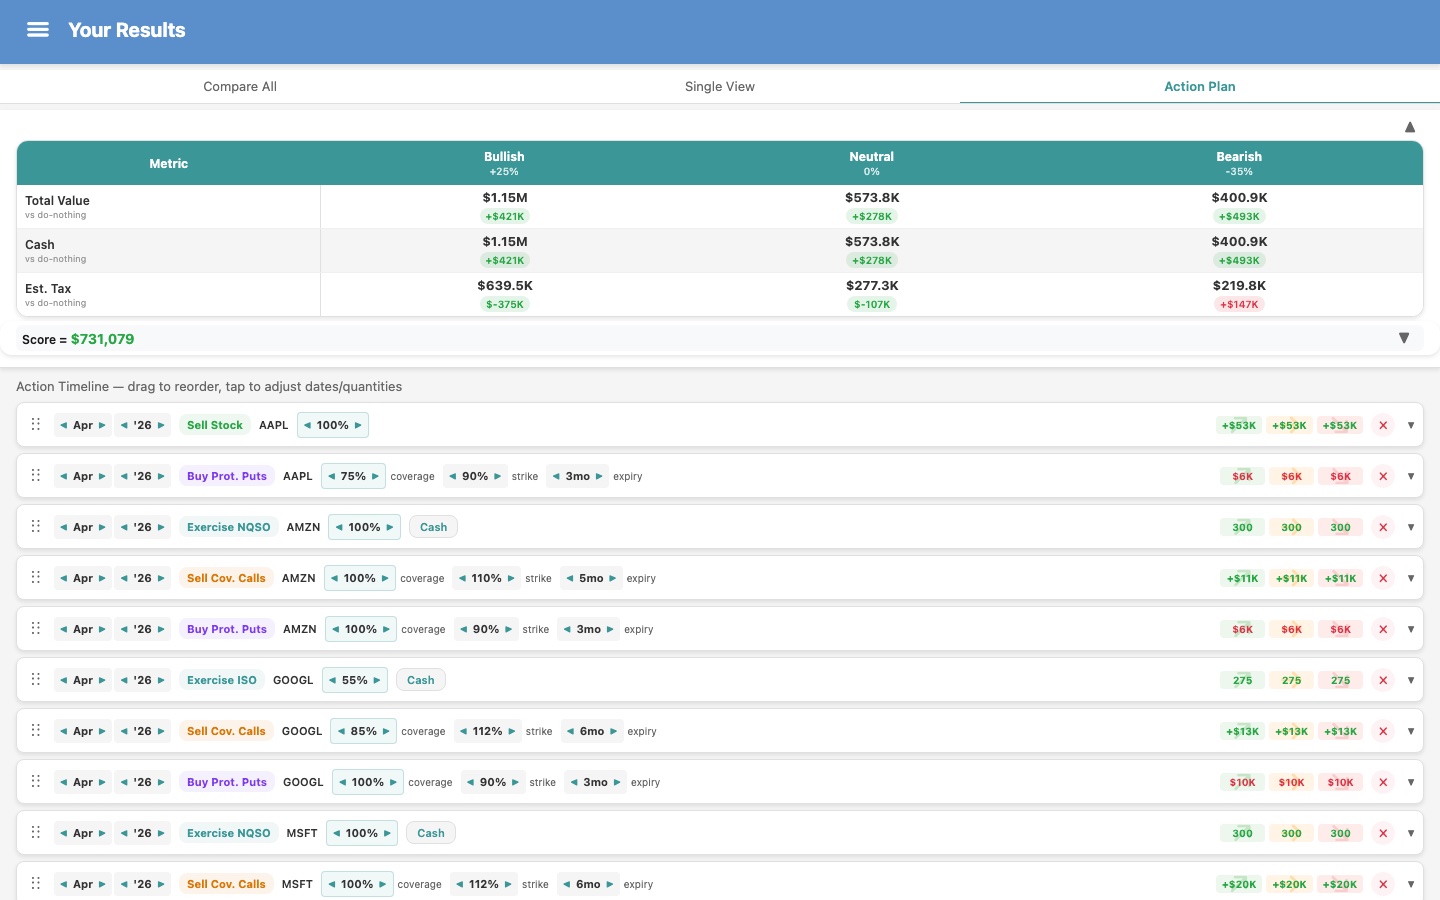
Task: Toggle the Cash option on the AMZN Exercise NQSO row
Action: tap(433, 527)
